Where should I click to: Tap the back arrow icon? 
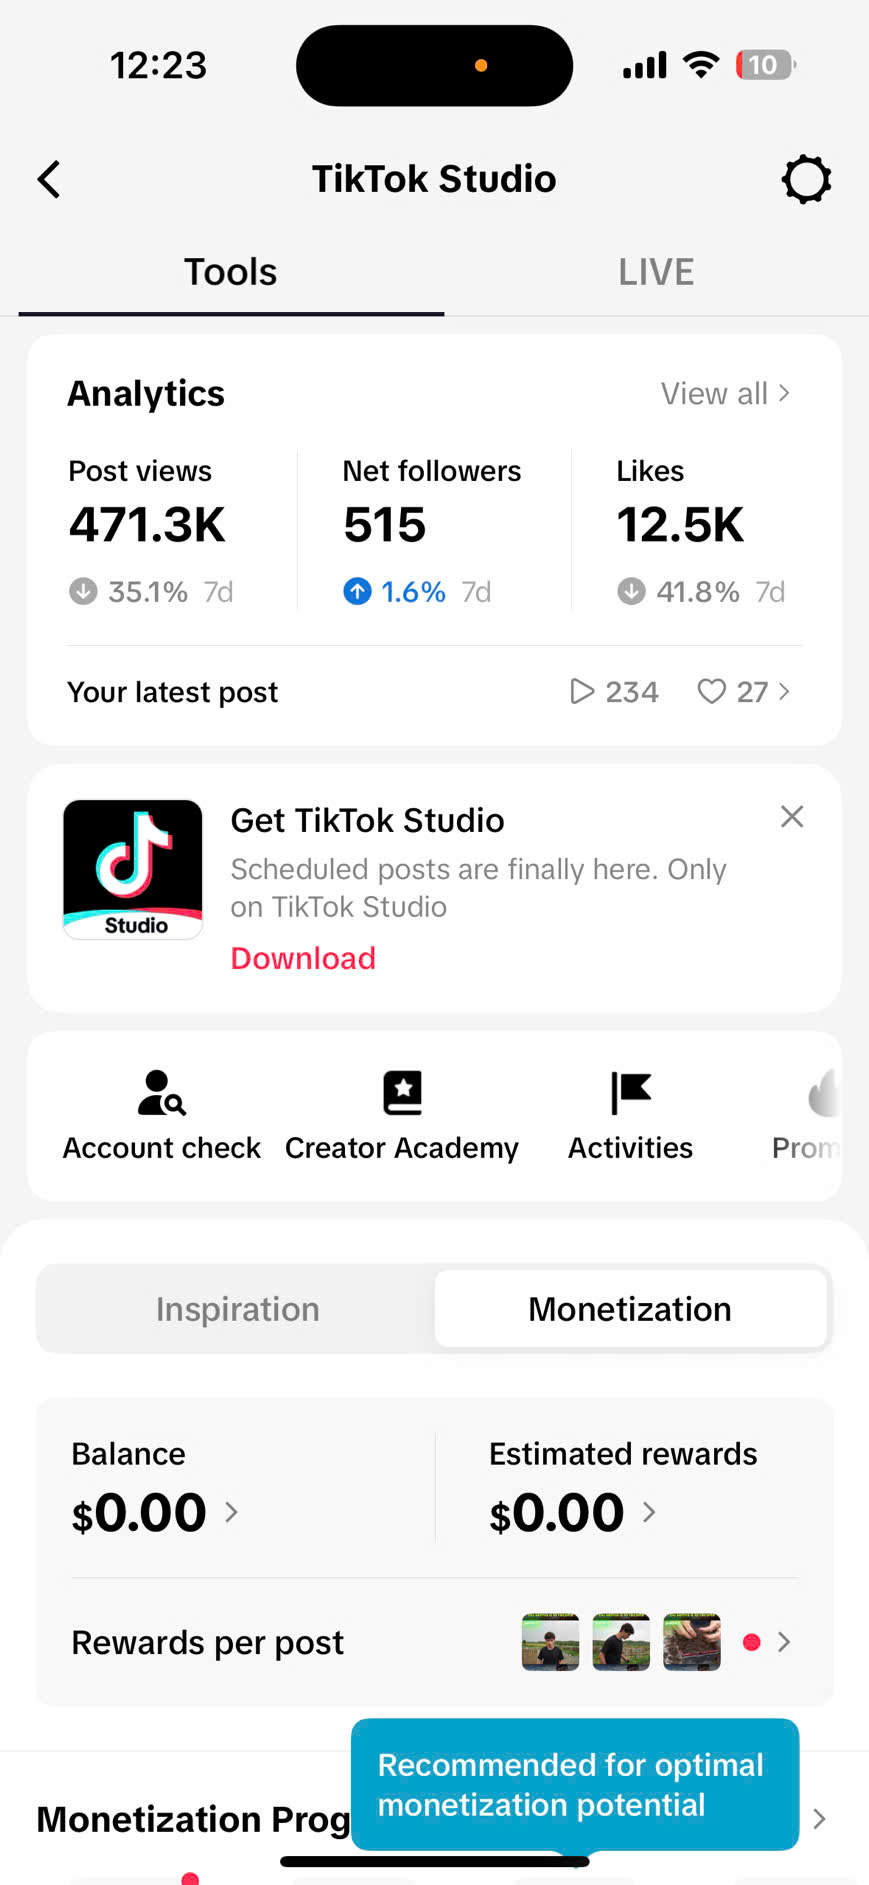pos(49,180)
